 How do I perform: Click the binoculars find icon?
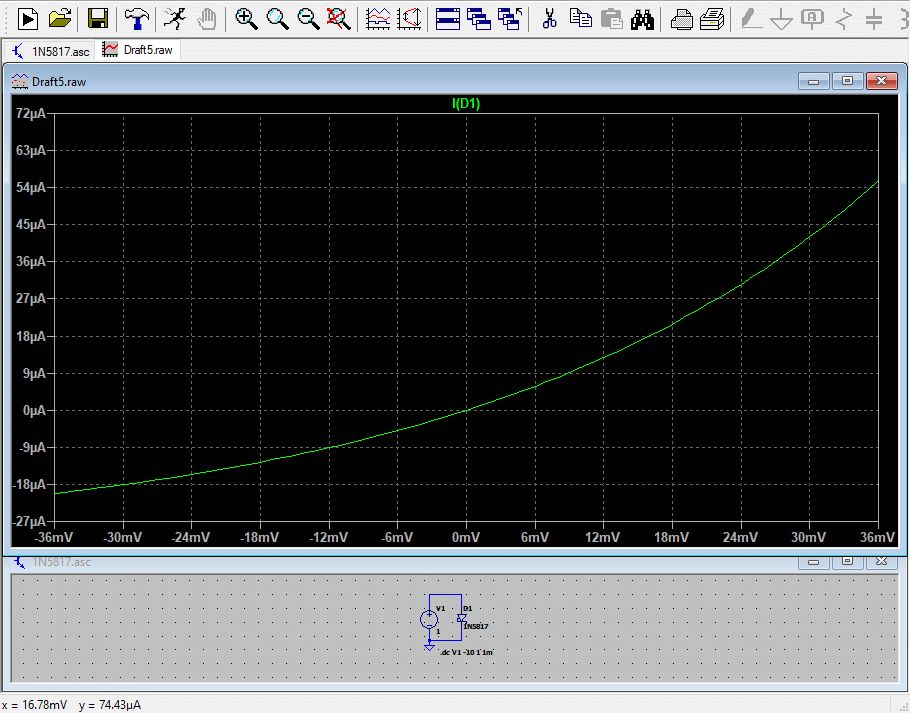click(644, 18)
